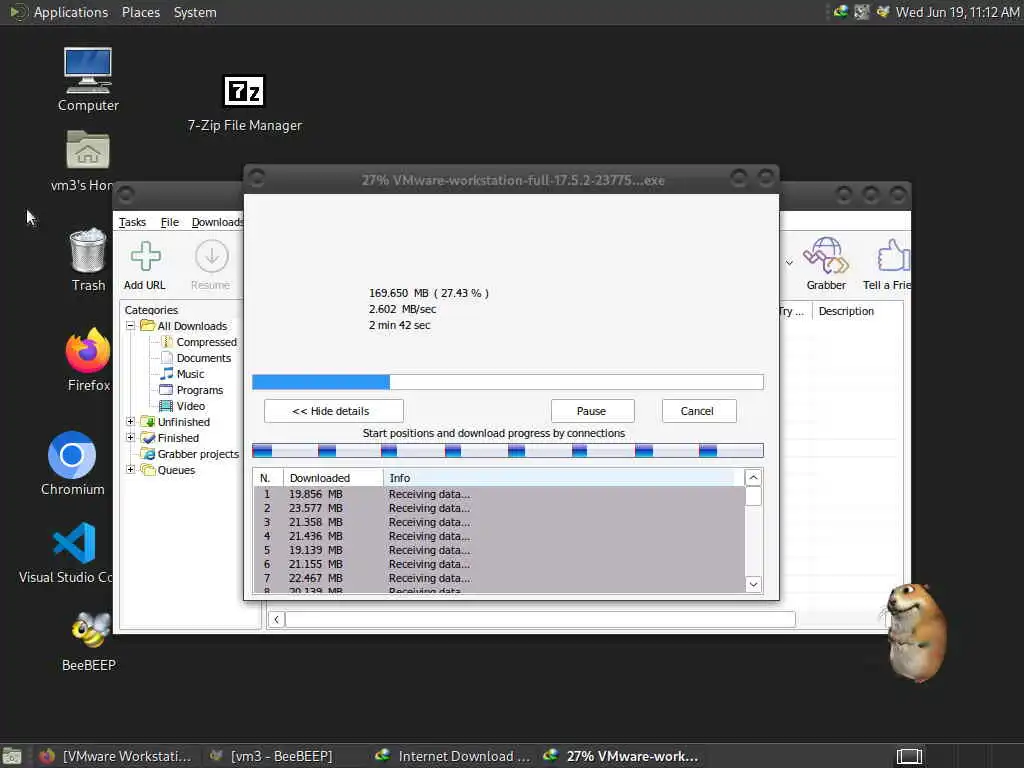Viewport: 1024px width, 768px height.
Task: Expand the Finished tree node
Action: coord(131,438)
